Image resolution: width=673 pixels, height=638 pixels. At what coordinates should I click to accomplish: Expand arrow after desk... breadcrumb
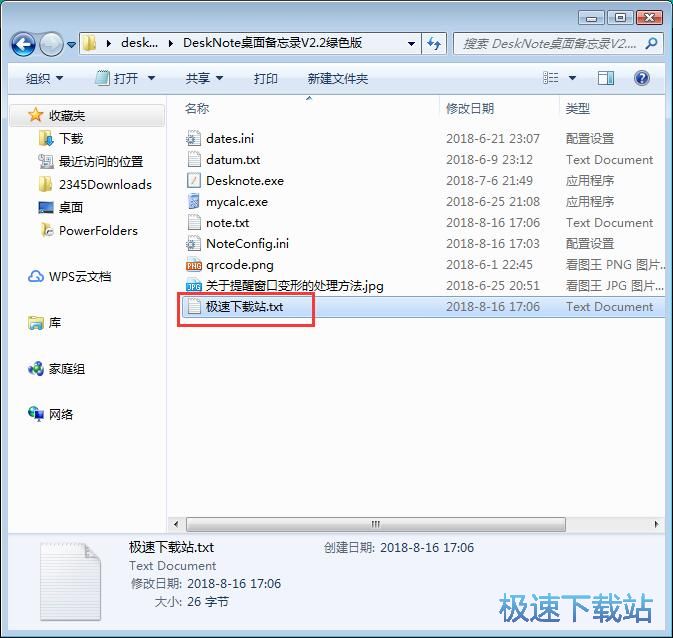click(171, 43)
